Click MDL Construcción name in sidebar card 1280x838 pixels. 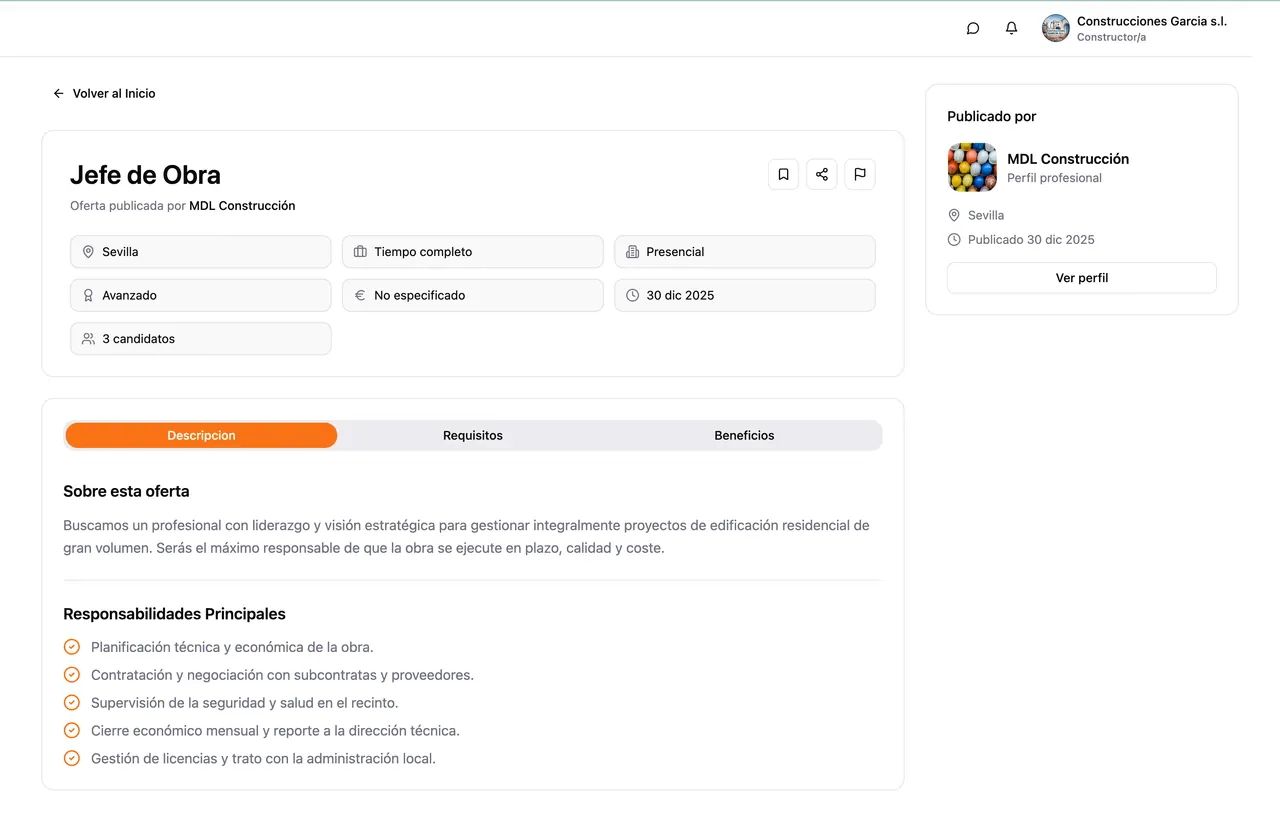click(1068, 159)
